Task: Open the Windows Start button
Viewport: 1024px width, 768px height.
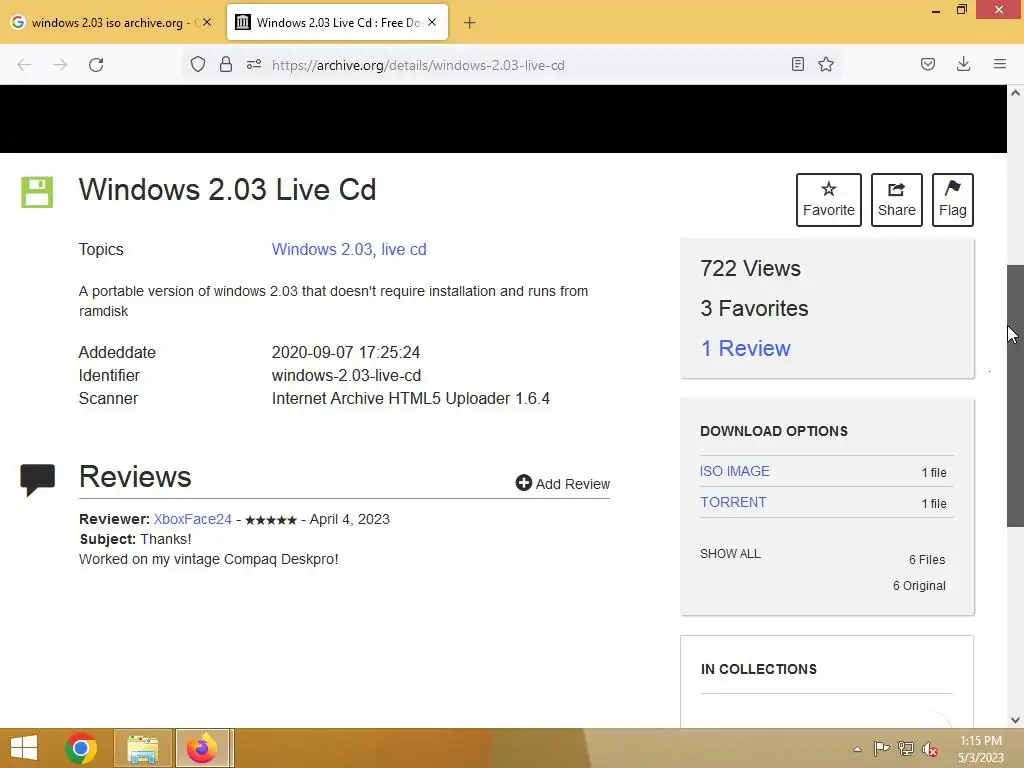Action: tap(24, 748)
